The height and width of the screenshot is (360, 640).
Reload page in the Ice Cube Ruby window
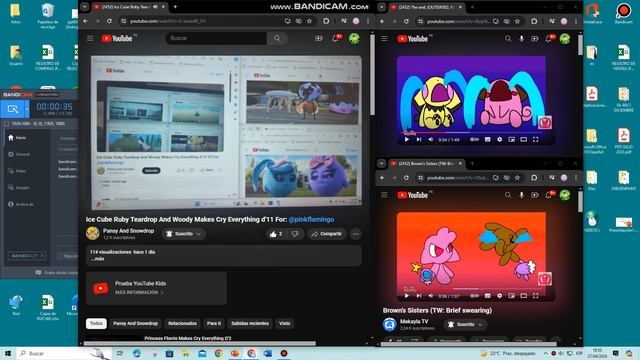109,21
